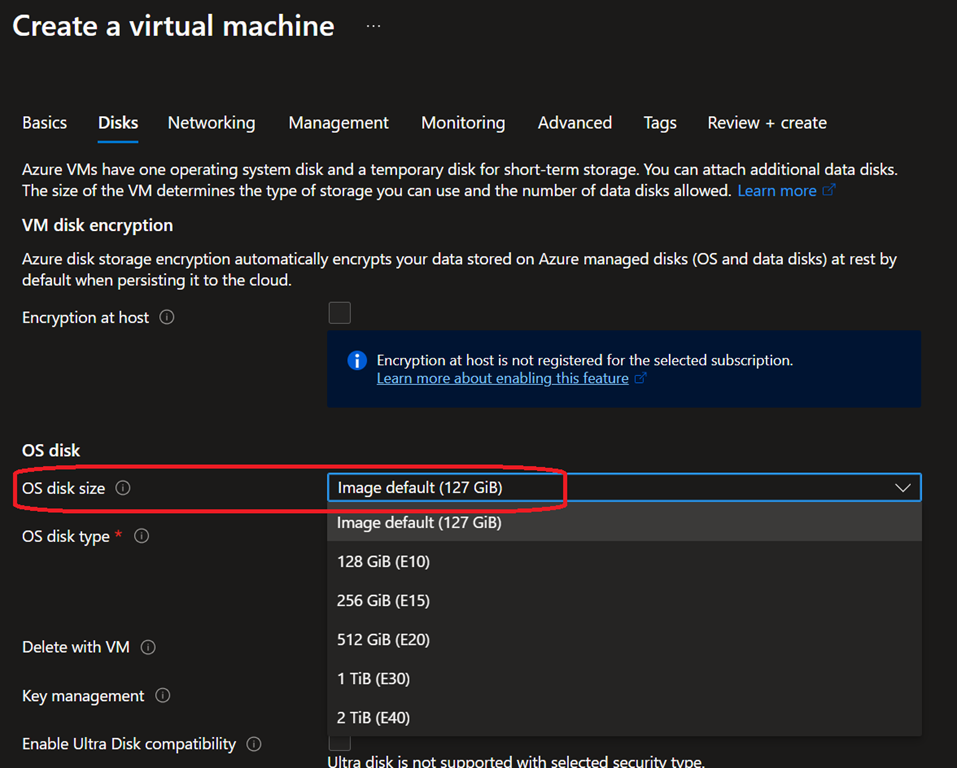
Task: Select 128 GiB (E10) disk size option
Action: point(383,562)
